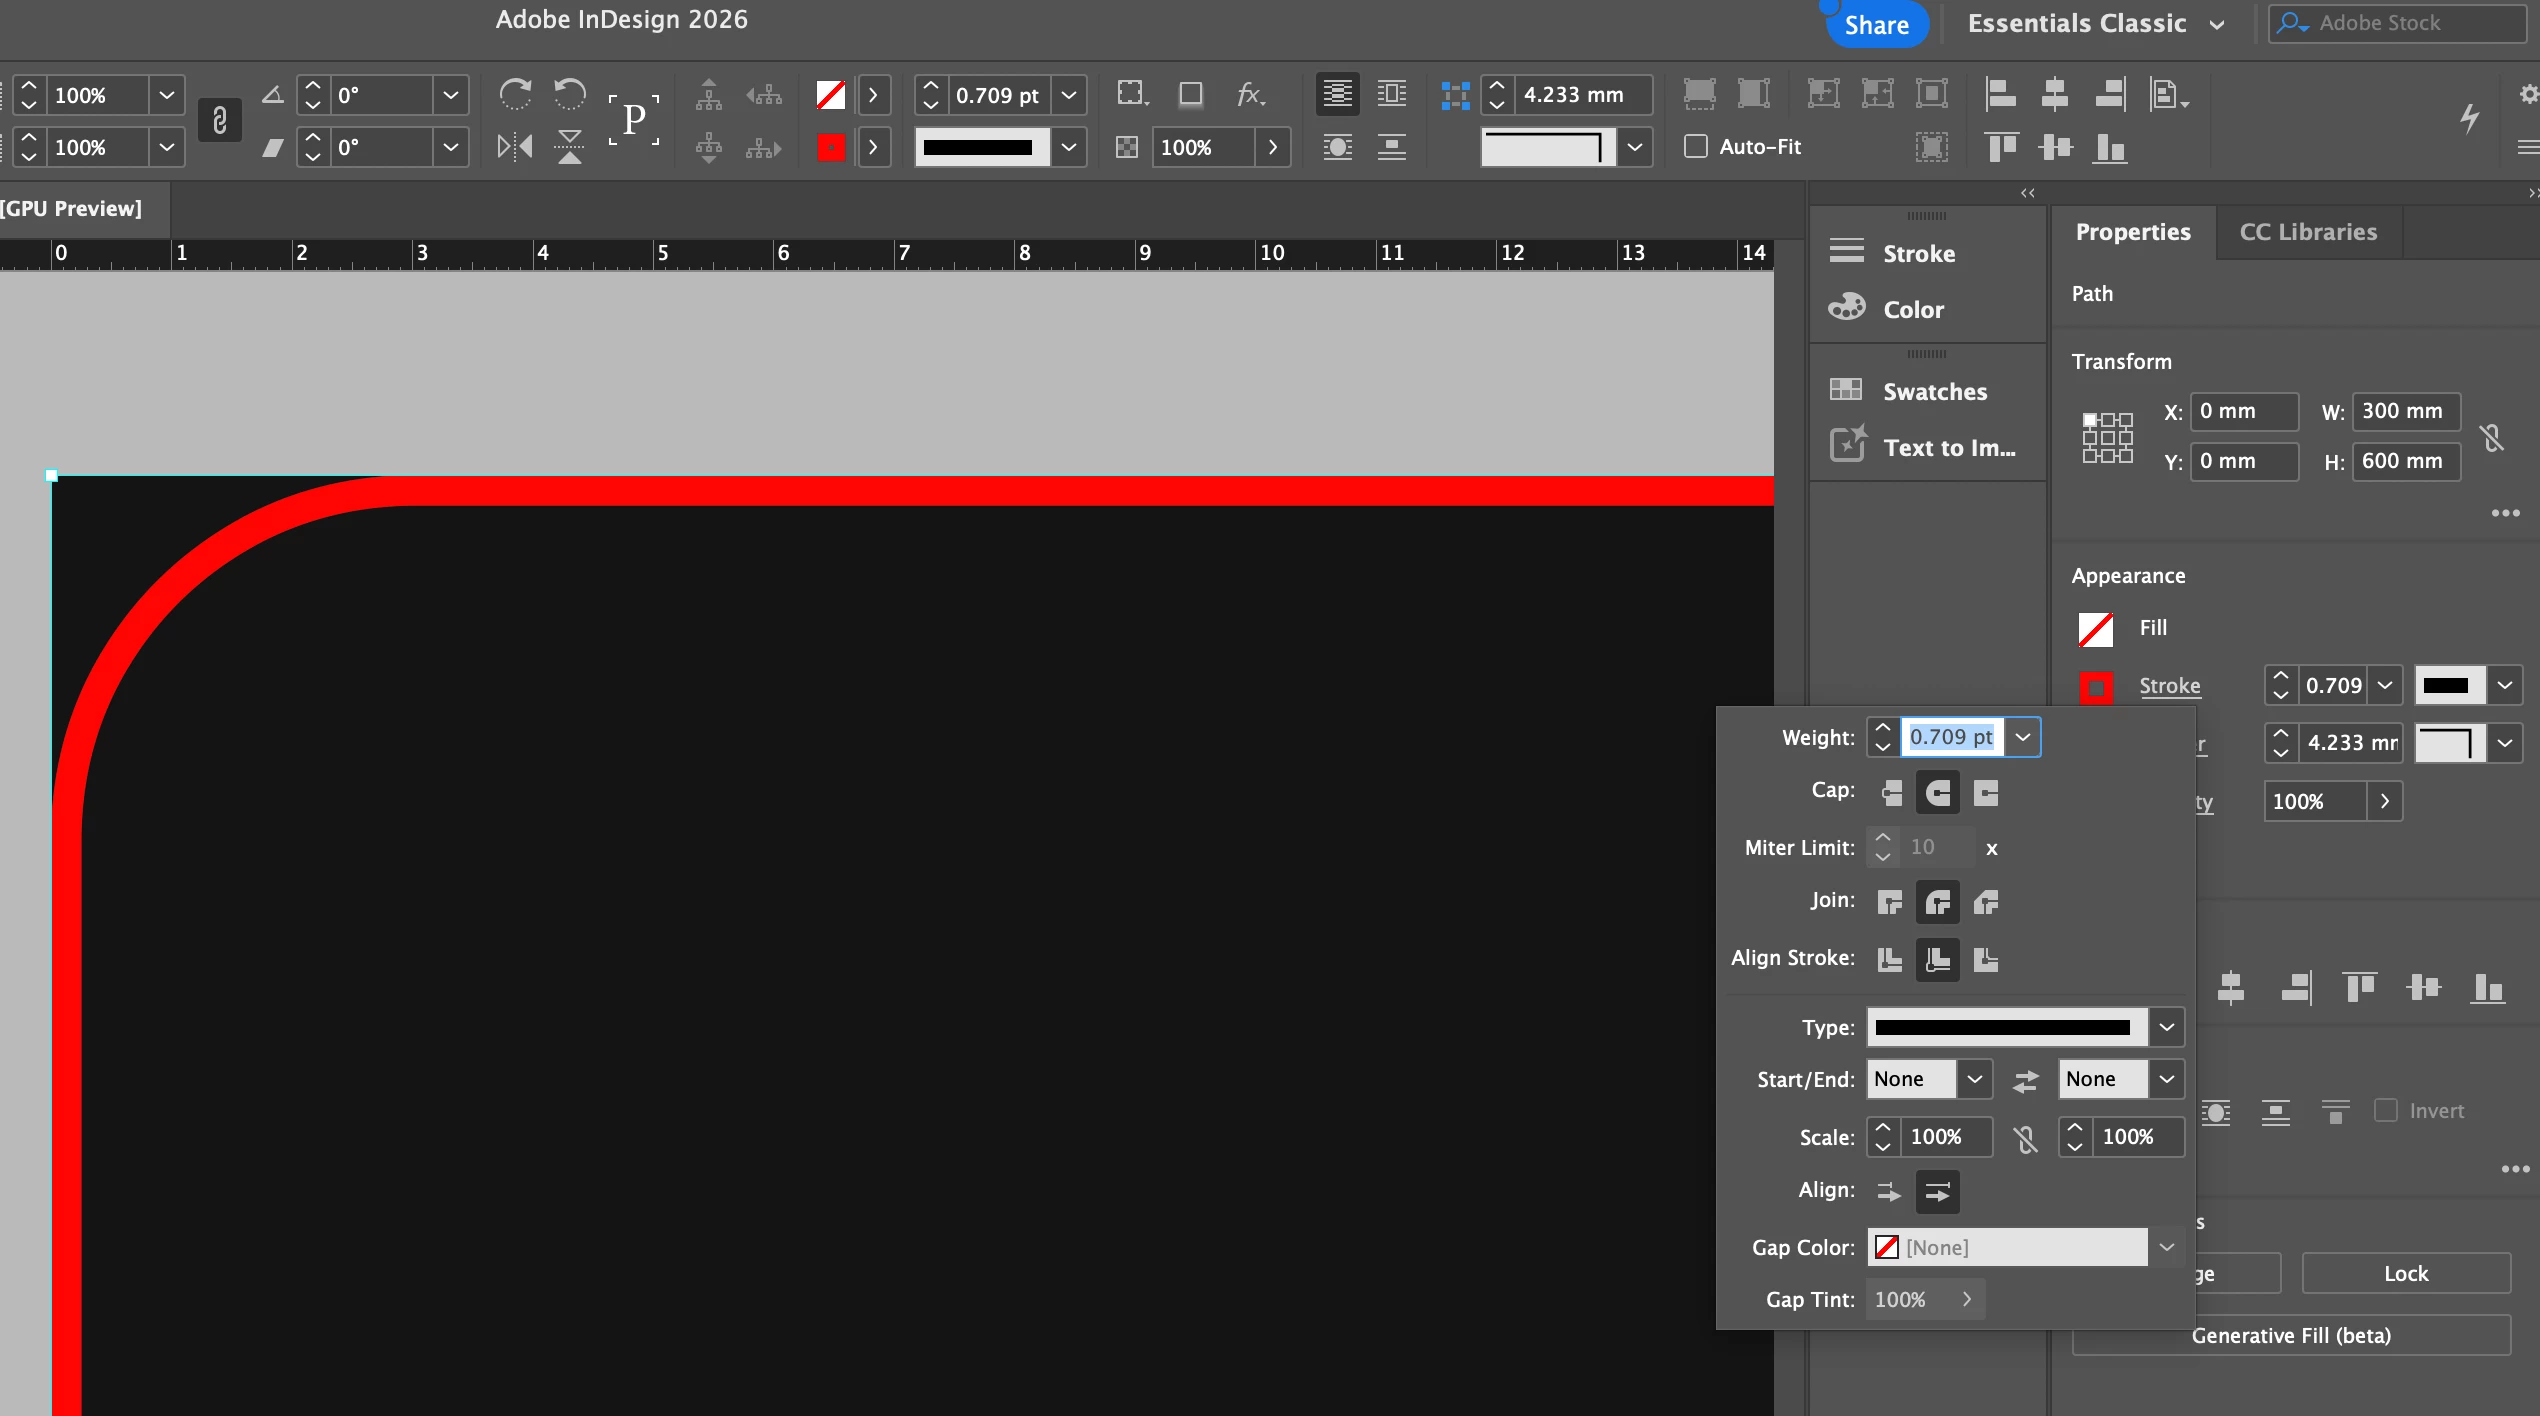The image size is (2540, 1416).
Task: Click the drop shadow effects fx icon
Action: coord(1250,95)
